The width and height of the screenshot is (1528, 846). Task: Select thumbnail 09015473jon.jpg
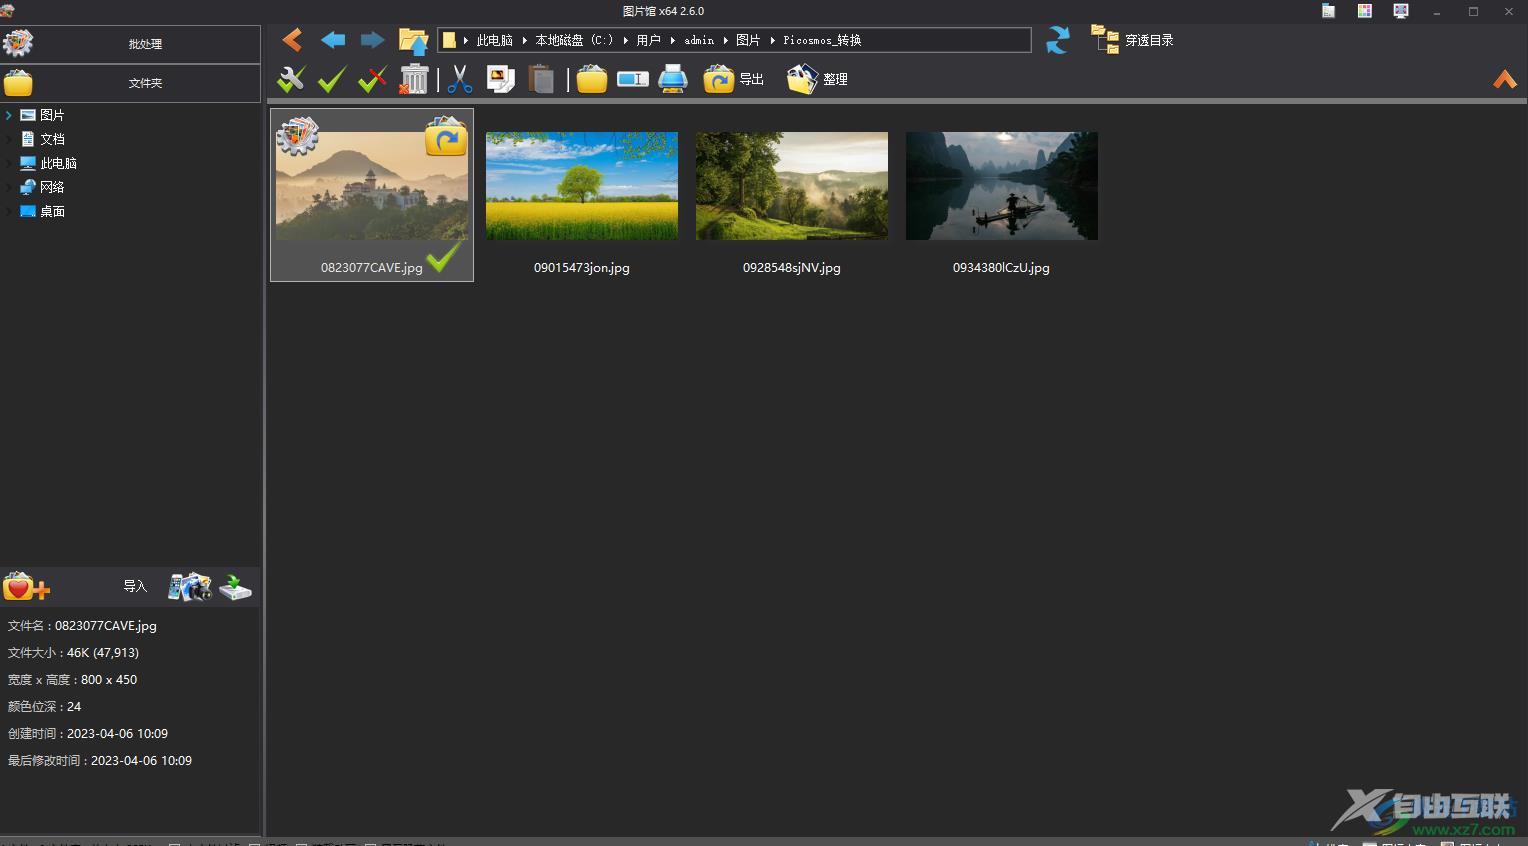(582, 186)
